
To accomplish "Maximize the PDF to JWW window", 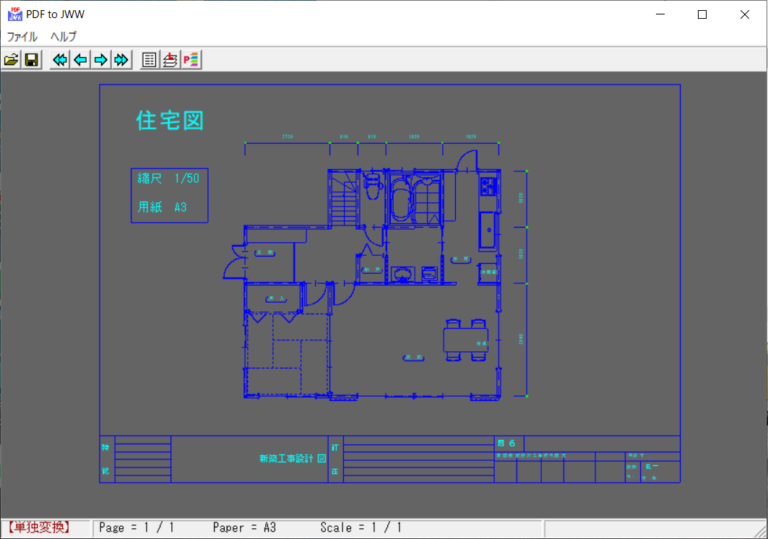I will pos(702,14).
